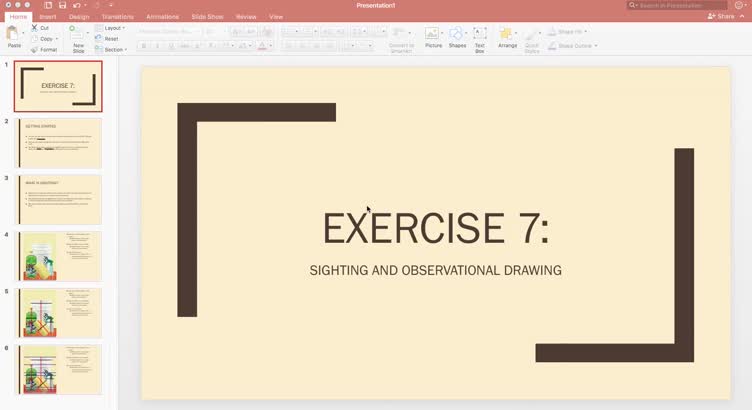Image resolution: width=752 pixels, height=410 pixels.
Task: Click sidebar layout icon in title bar
Action: pyautogui.click(x=48, y=5)
